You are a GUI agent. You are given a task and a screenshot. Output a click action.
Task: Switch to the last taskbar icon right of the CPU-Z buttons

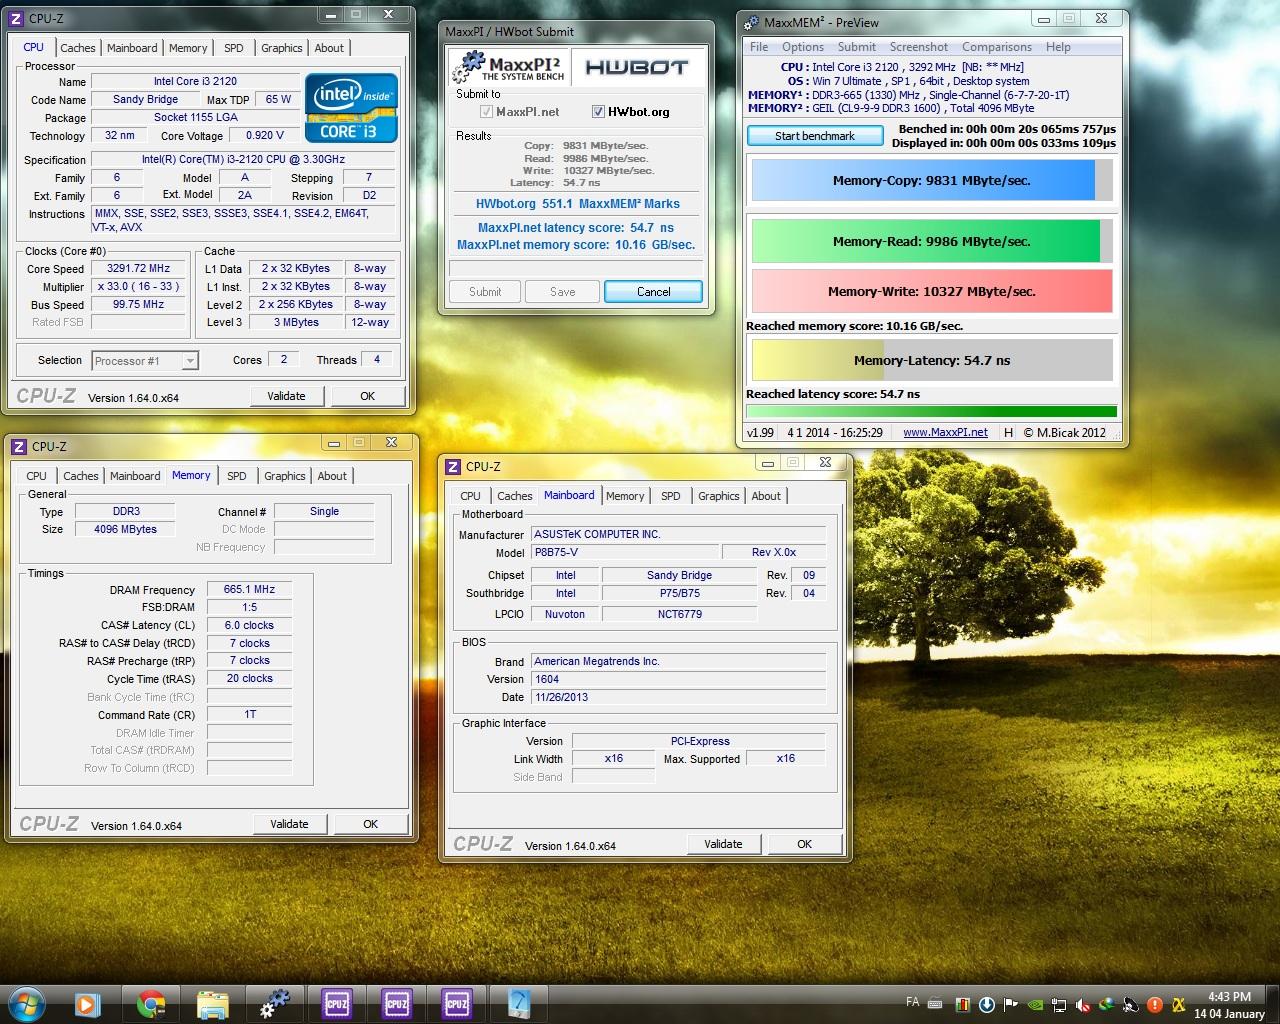coord(520,1003)
